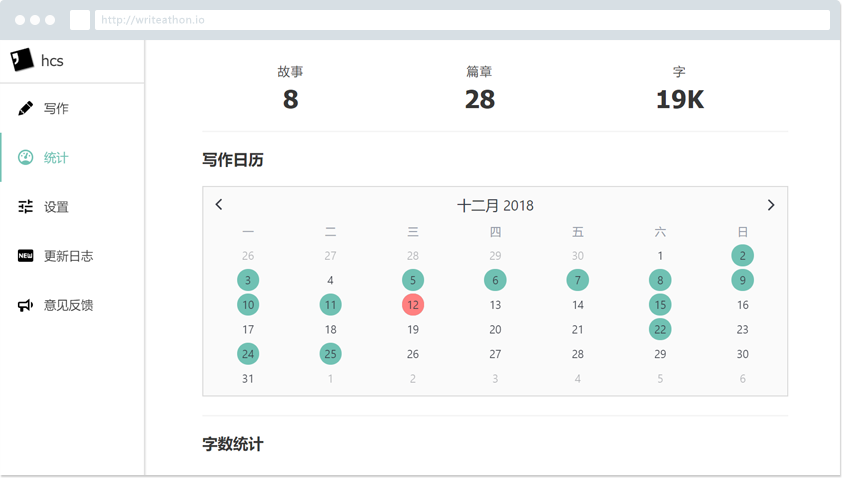The height and width of the screenshot is (478, 842).
Task: Open the 意见反馈 feedback link
Action: pos(68,305)
